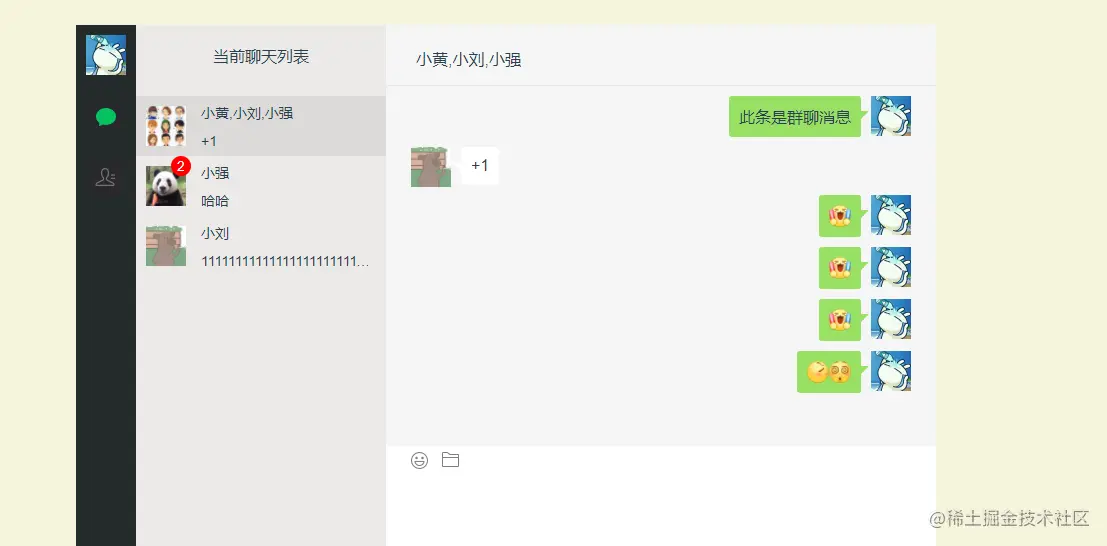Open the emoji smiley picker
1107x546 pixels.
pos(419,461)
